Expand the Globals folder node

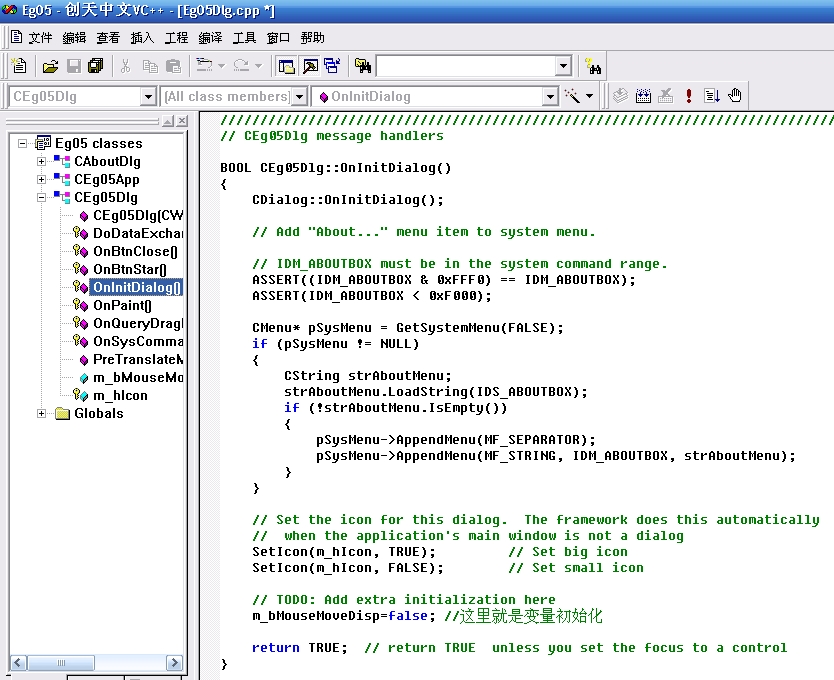point(41,413)
